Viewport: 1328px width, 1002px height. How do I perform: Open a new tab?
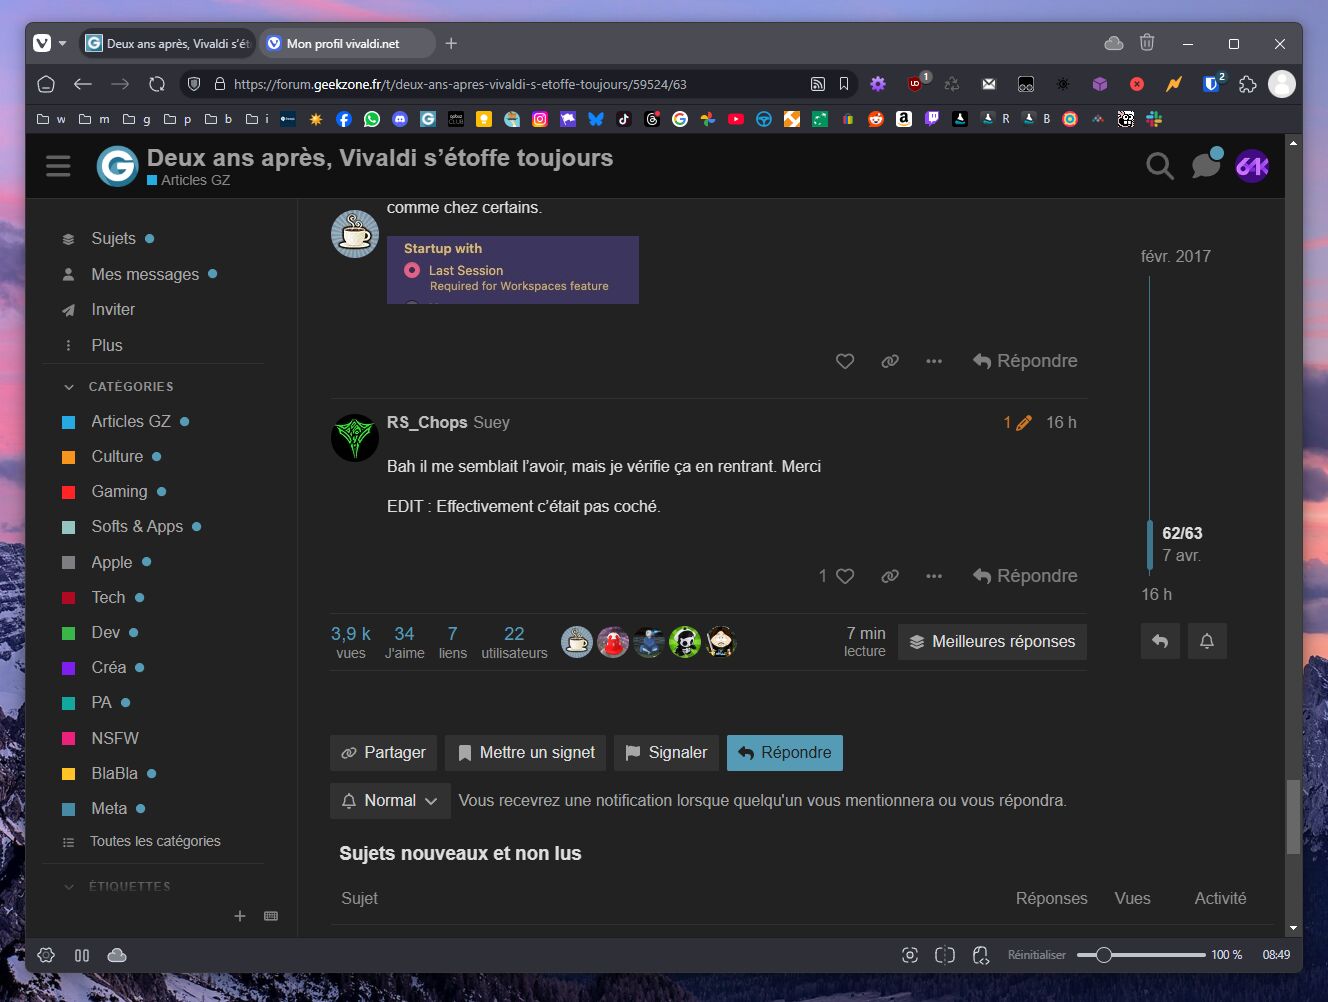(451, 43)
